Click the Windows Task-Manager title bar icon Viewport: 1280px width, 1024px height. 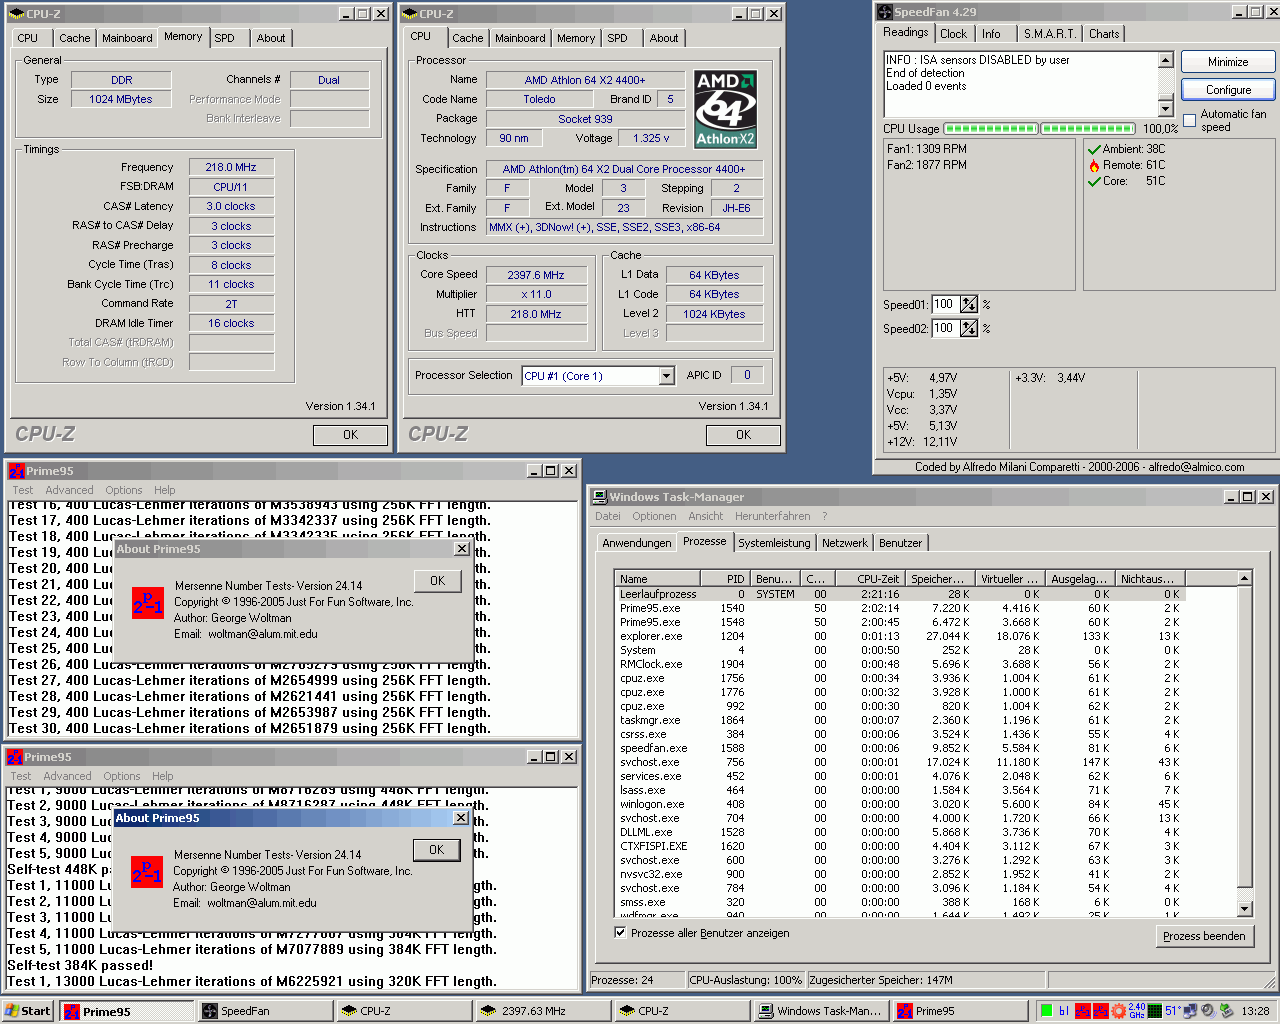[x=599, y=496]
